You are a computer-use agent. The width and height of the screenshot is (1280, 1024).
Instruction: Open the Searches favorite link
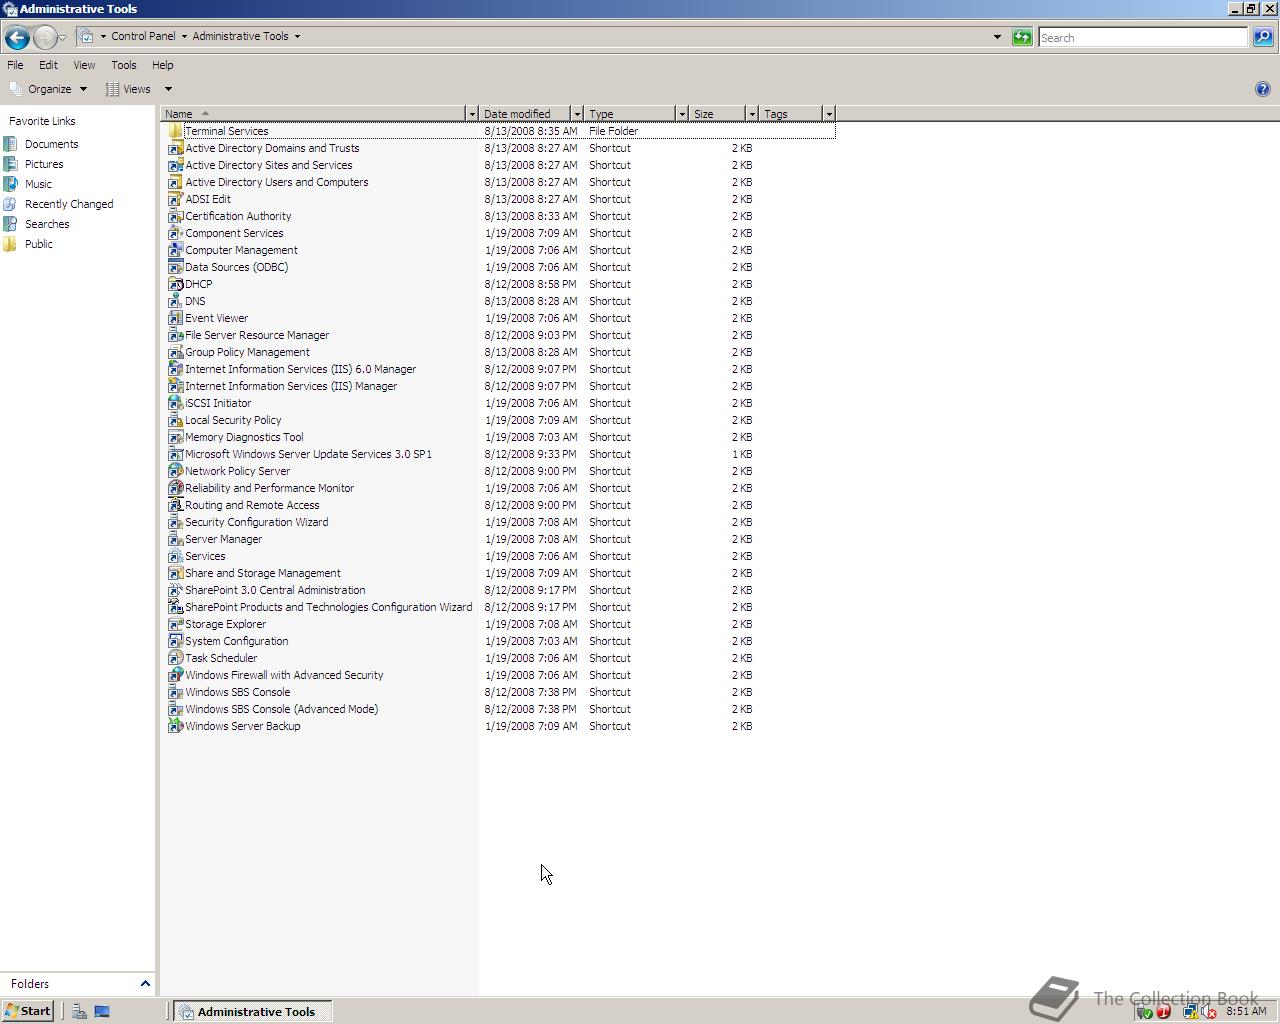click(47, 224)
